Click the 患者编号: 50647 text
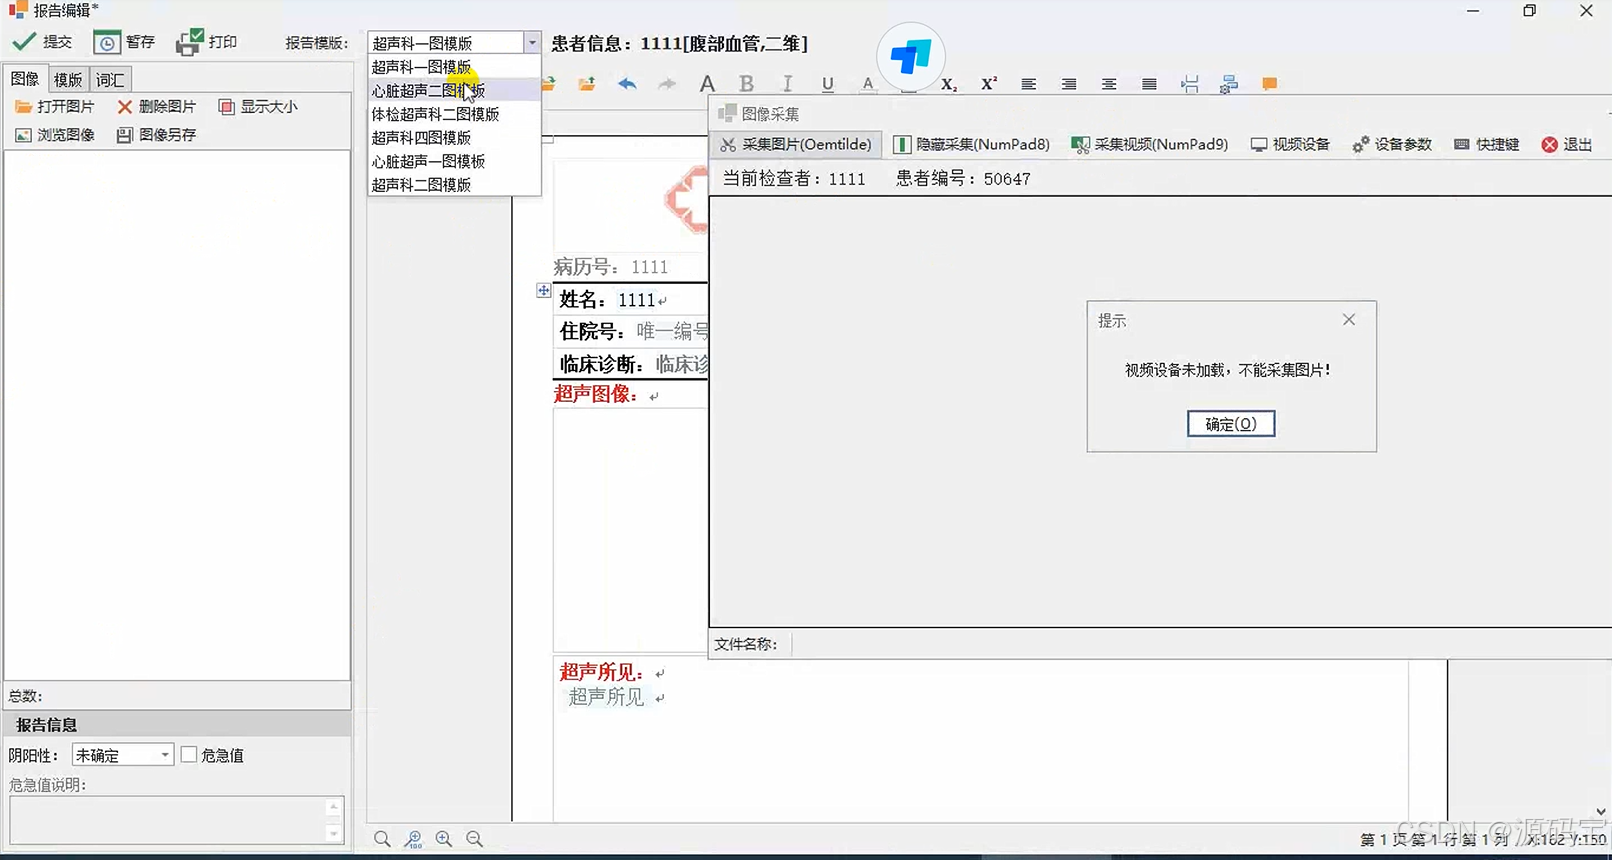 [963, 179]
